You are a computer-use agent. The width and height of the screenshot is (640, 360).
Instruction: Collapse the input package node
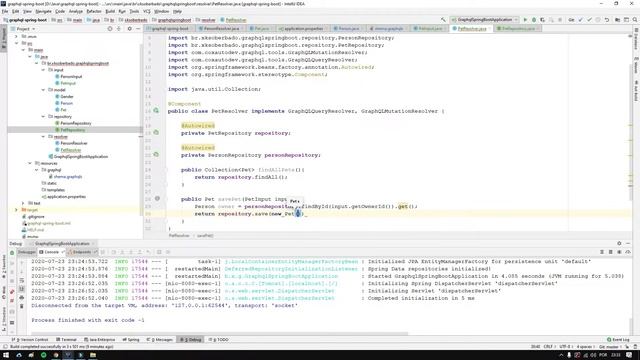click(43, 70)
